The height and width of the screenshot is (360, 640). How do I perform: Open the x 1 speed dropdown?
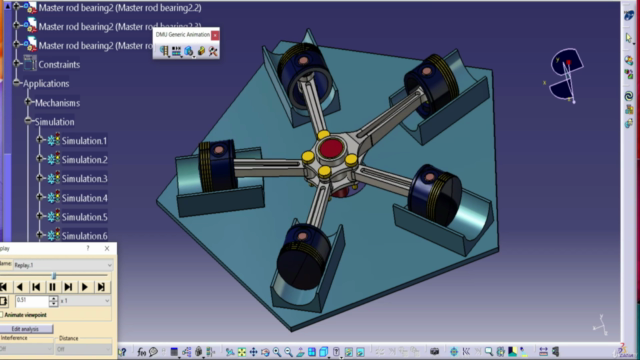click(85, 301)
